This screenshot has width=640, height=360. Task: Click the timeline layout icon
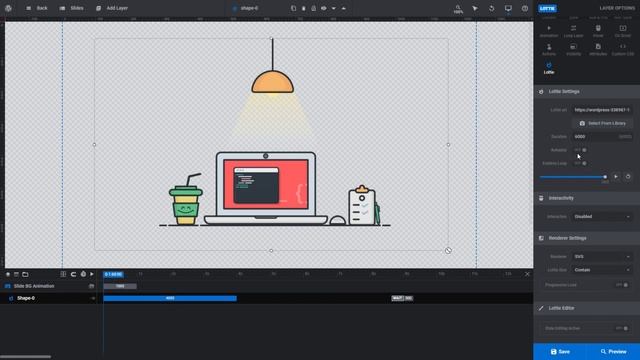(16, 274)
